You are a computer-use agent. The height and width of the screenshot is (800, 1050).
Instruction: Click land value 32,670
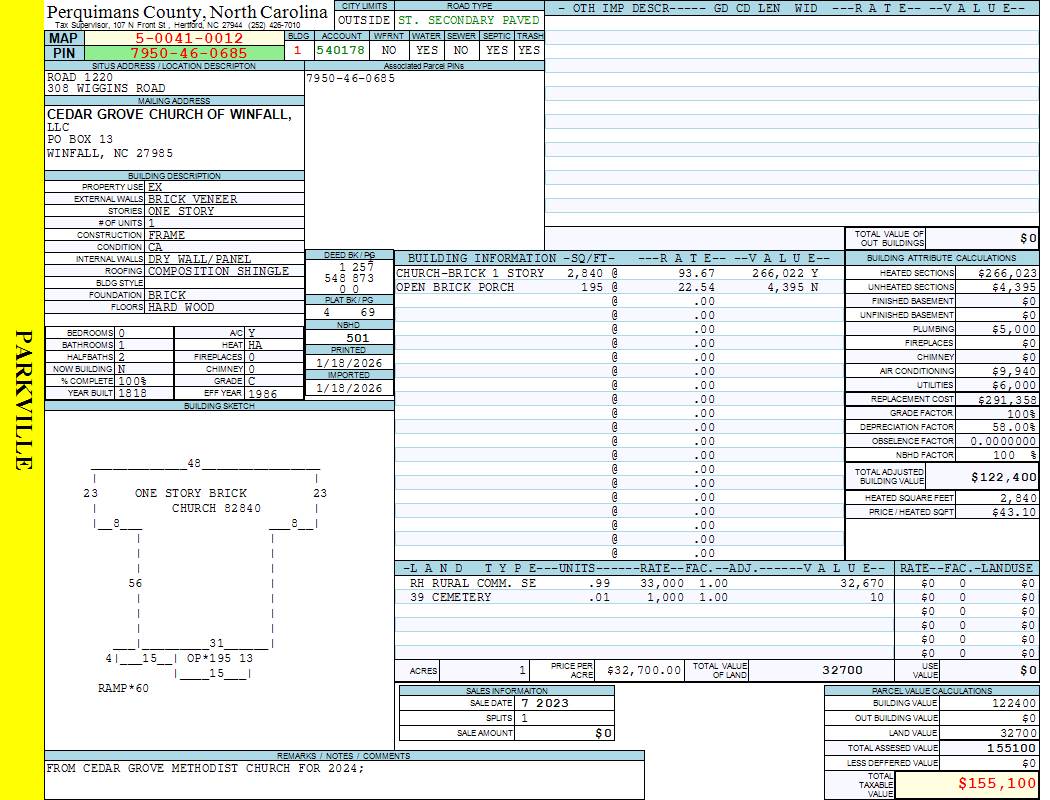tap(862, 583)
